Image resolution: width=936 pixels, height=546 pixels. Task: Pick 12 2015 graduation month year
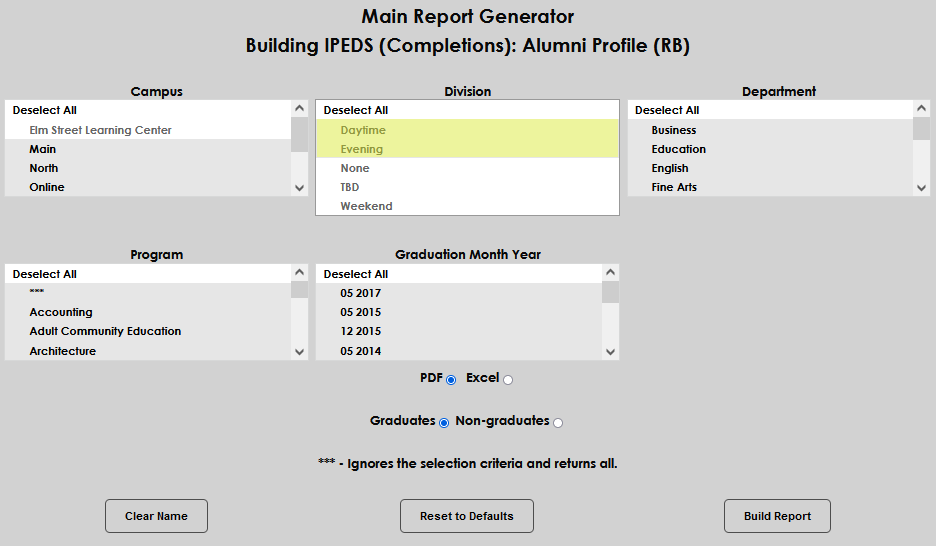point(360,331)
